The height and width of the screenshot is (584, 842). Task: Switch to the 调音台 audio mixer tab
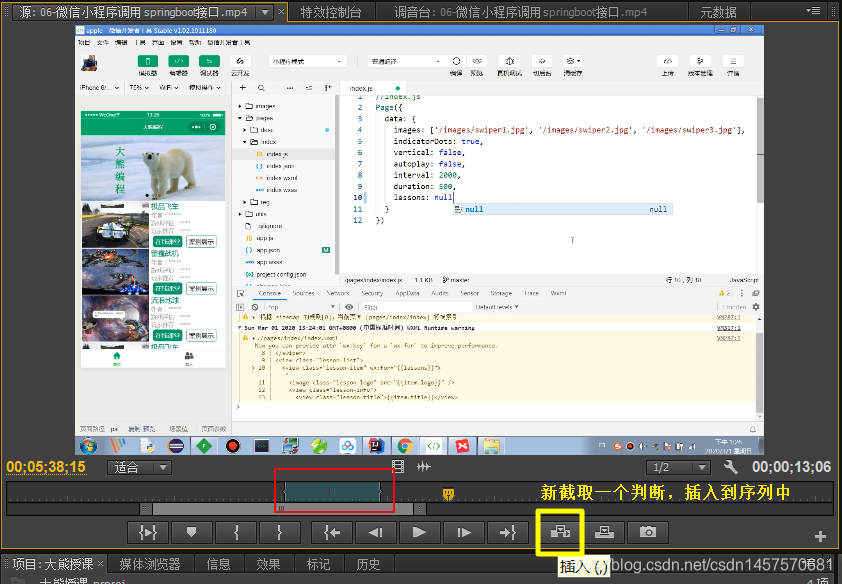pyautogui.click(x=520, y=12)
